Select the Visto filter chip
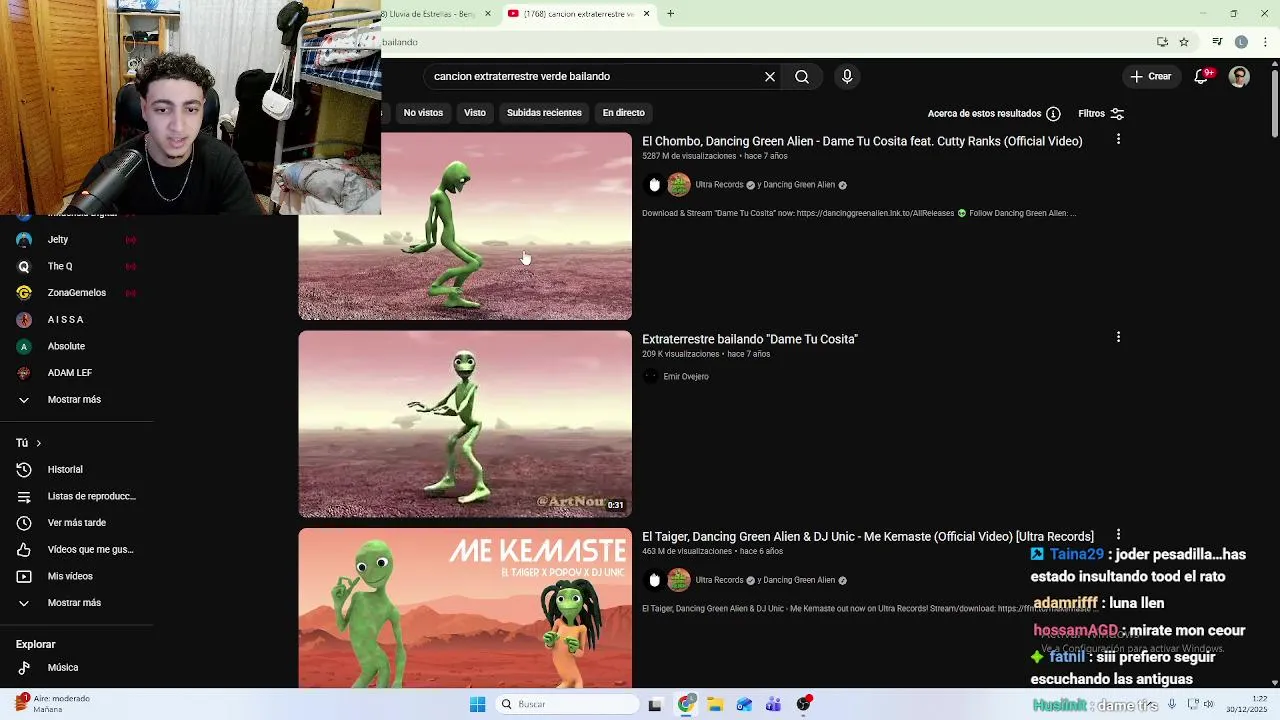This screenshot has width=1280, height=720. click(475, 113)
